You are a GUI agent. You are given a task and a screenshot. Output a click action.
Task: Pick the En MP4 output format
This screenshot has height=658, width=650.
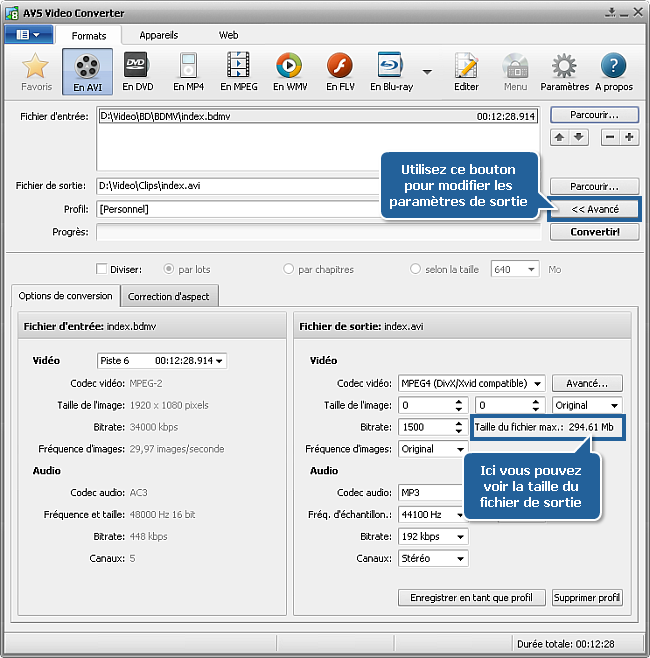(187, 71)
